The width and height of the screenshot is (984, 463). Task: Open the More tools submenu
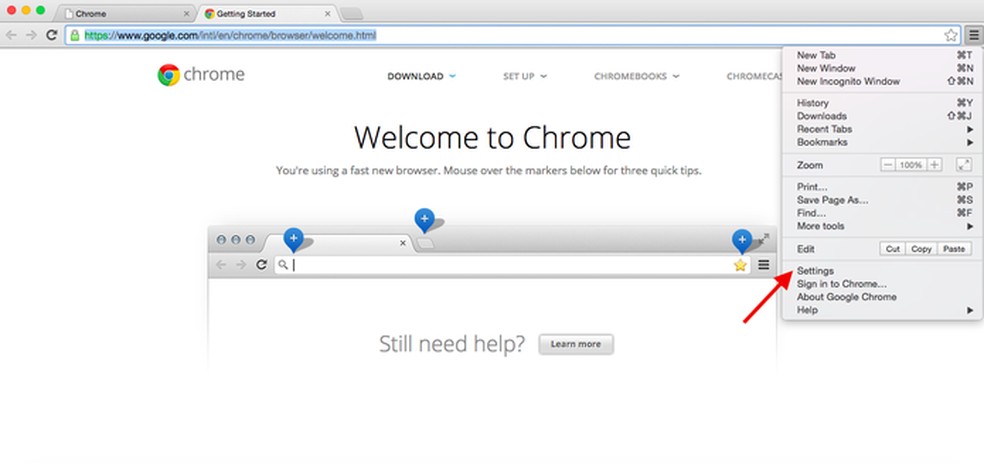click(882, 226)
